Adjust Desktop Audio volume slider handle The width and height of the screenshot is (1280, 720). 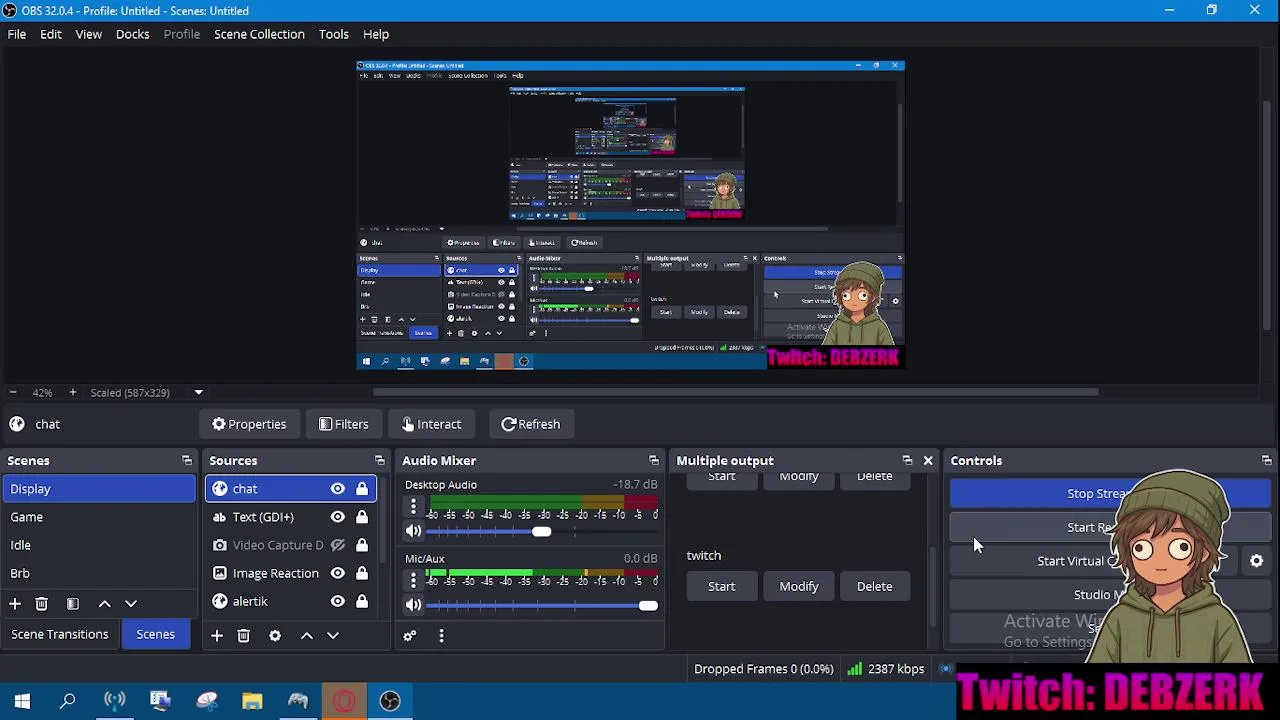[x=541, y=532]
